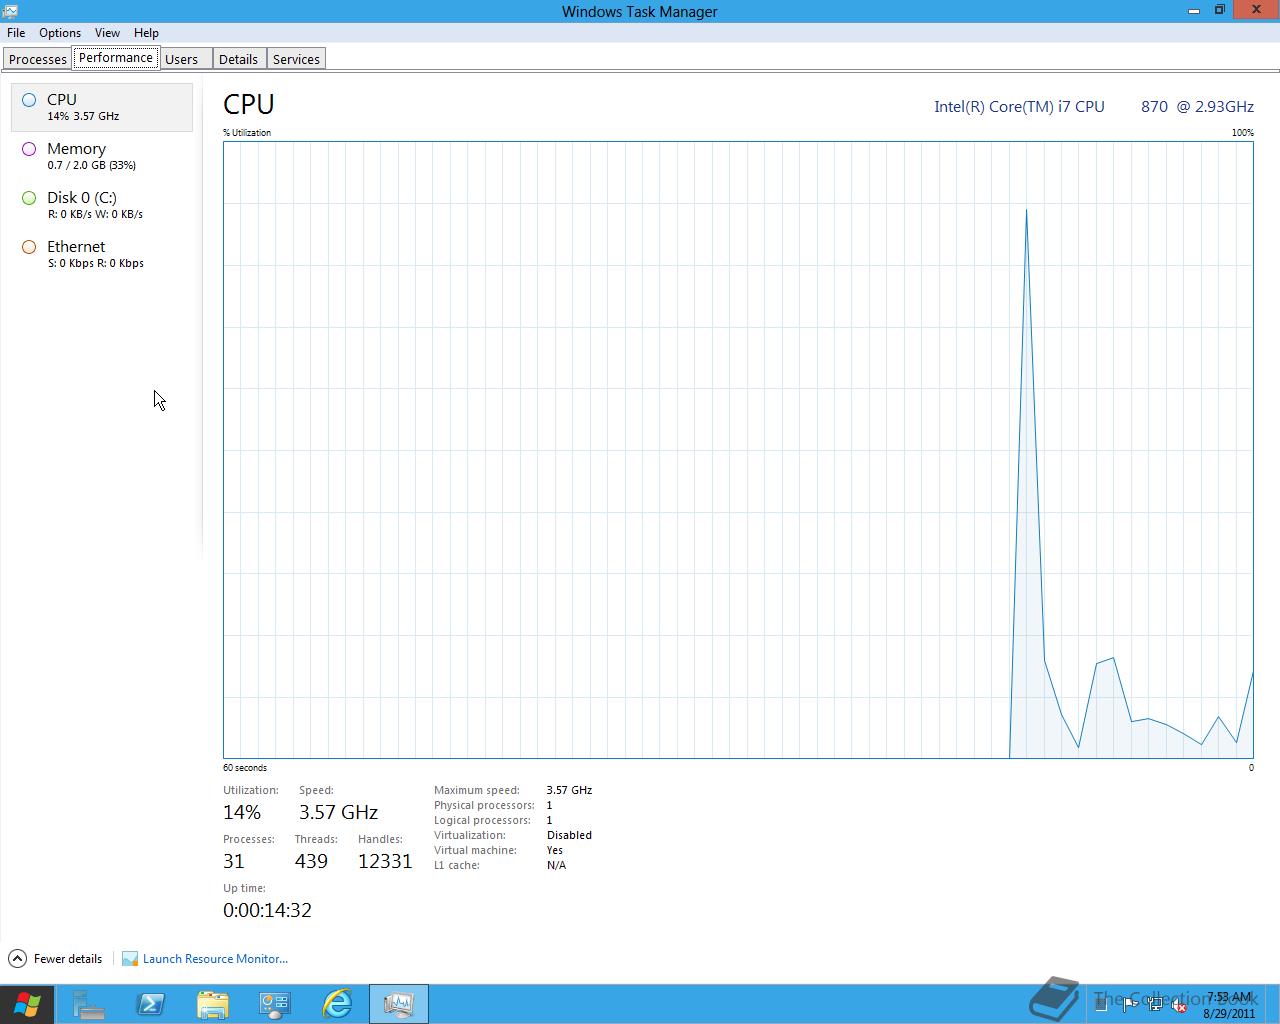Switch to the Processes tab
Image resolution: width=1280 pixels, height=1024 pixels.
(x=38, y=59)
